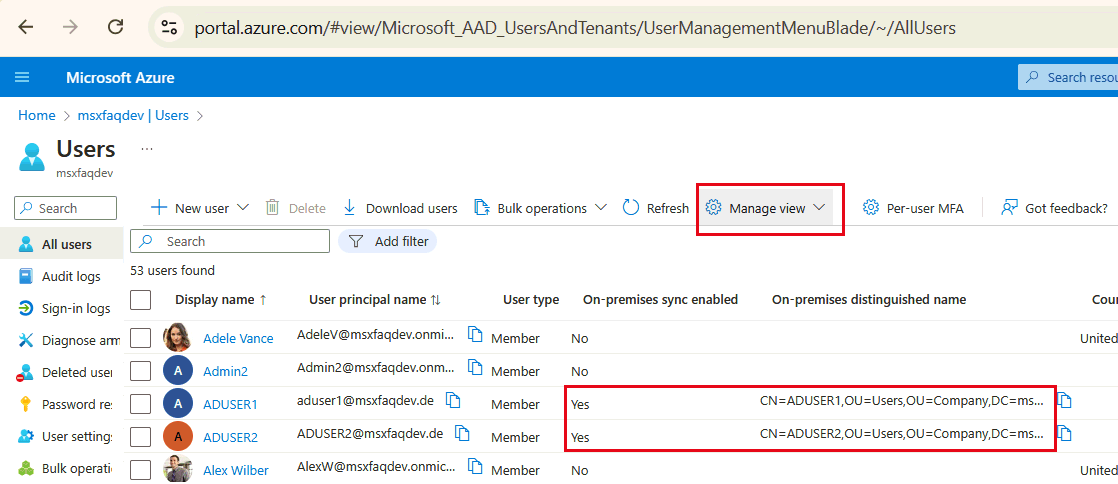The image size is (1118, 484).
Task: Click the browser forward arrow
Action: (71, 27)
